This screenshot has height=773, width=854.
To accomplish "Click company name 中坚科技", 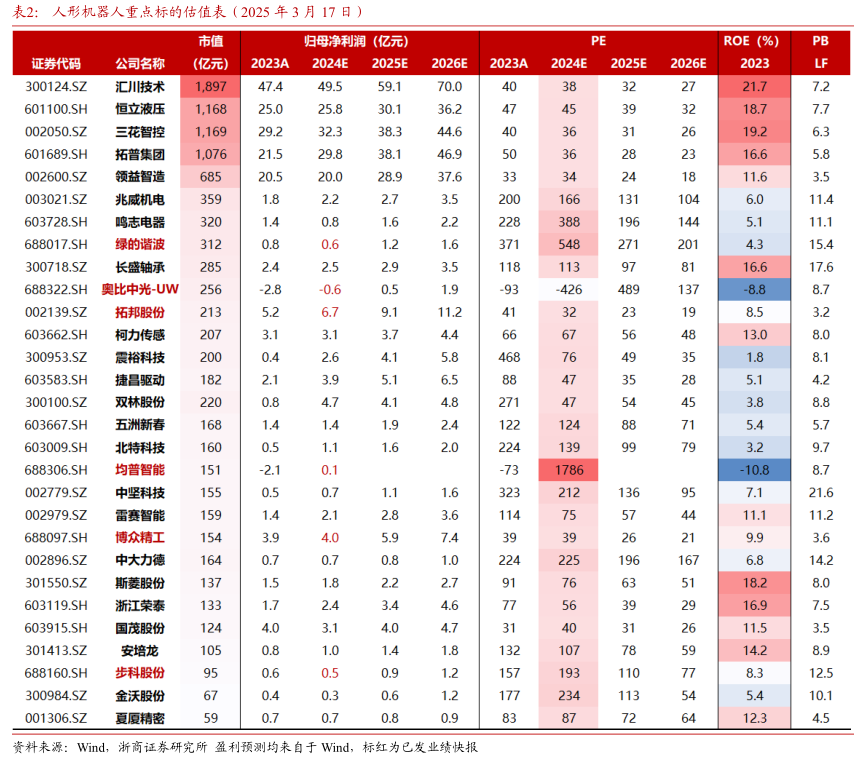I will click(140, 493).
